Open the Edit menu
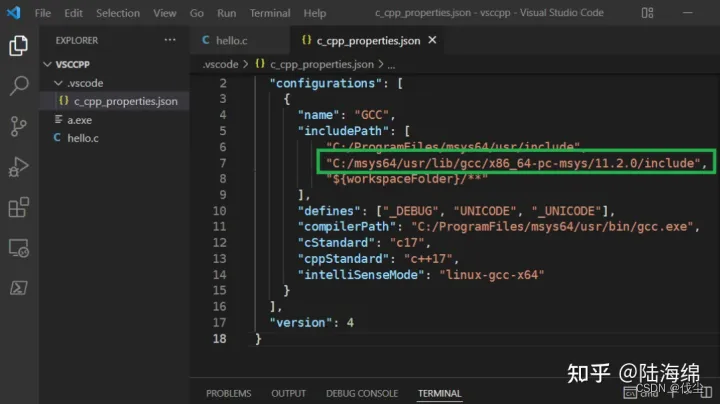This screenshot has height=404, width=720. point(73,13)
